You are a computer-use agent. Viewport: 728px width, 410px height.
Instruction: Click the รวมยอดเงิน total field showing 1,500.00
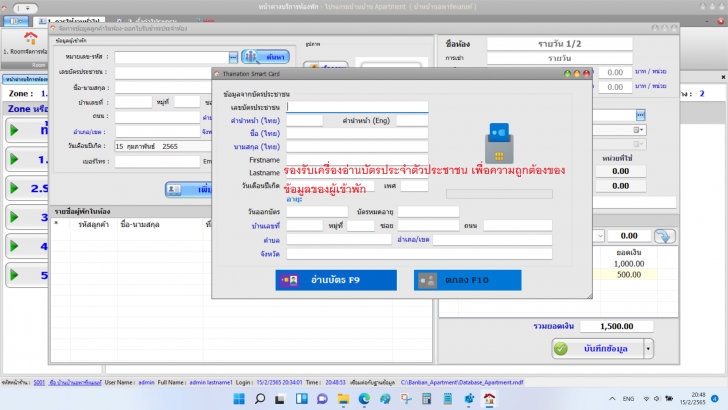617,326
